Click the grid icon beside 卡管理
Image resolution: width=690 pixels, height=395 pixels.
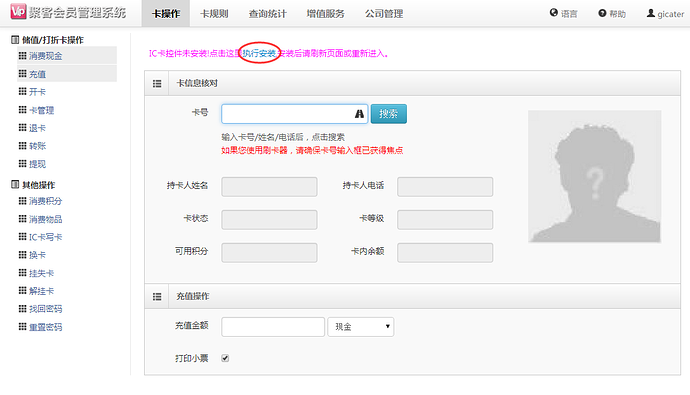coord(22,110)
